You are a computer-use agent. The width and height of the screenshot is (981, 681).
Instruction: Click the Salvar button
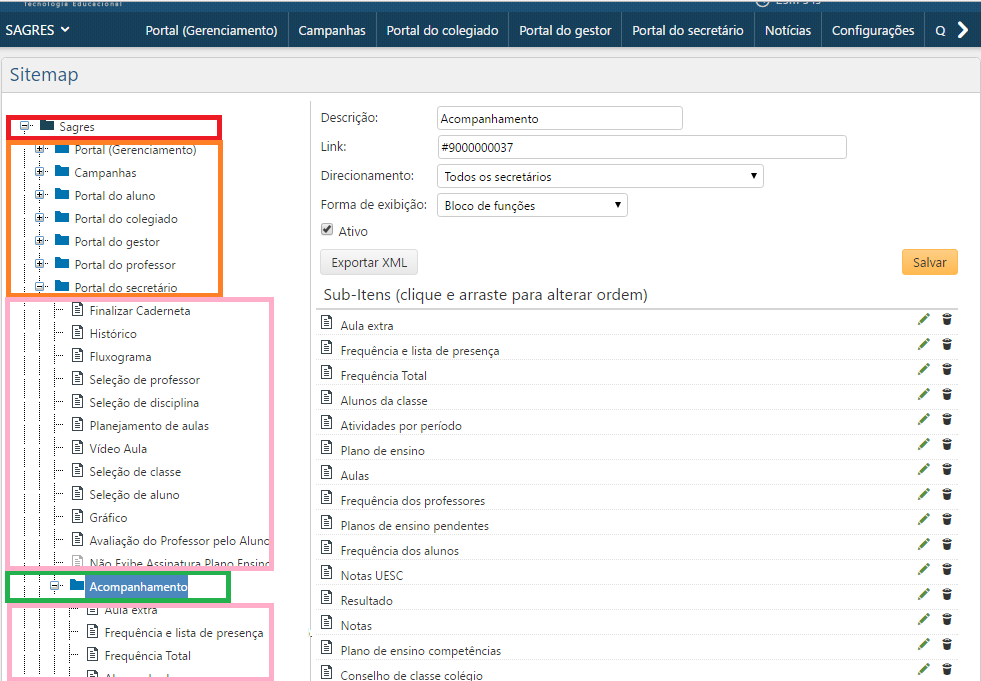[928, 261]
